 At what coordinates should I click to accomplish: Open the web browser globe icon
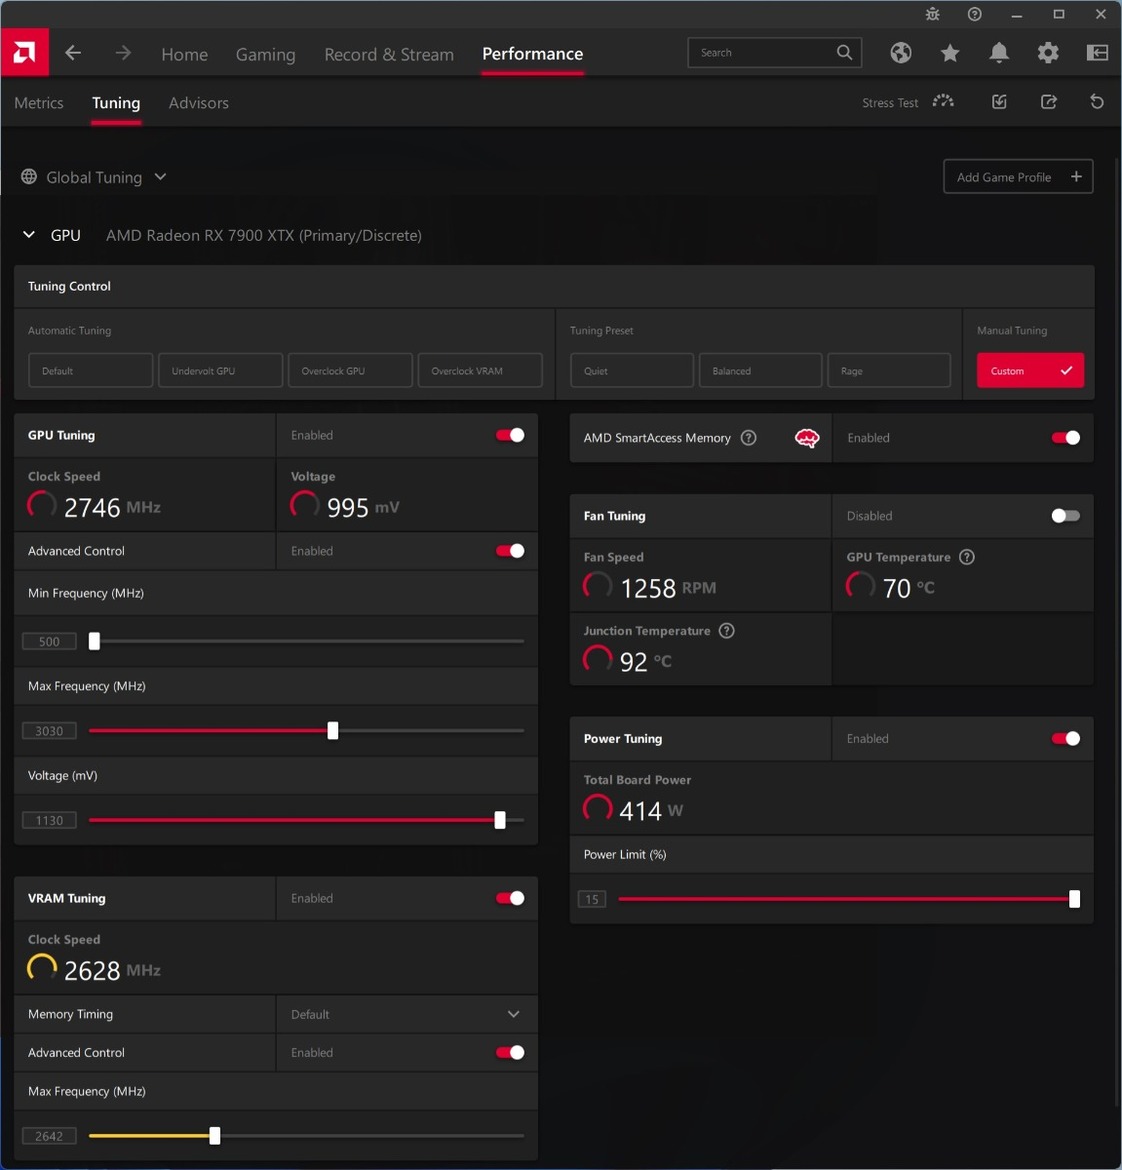coord(900,53)
